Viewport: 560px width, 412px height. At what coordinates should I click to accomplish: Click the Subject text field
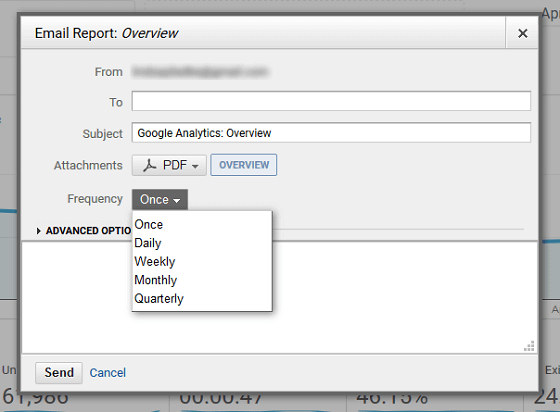pyautogui.click(x=331, y=133)
